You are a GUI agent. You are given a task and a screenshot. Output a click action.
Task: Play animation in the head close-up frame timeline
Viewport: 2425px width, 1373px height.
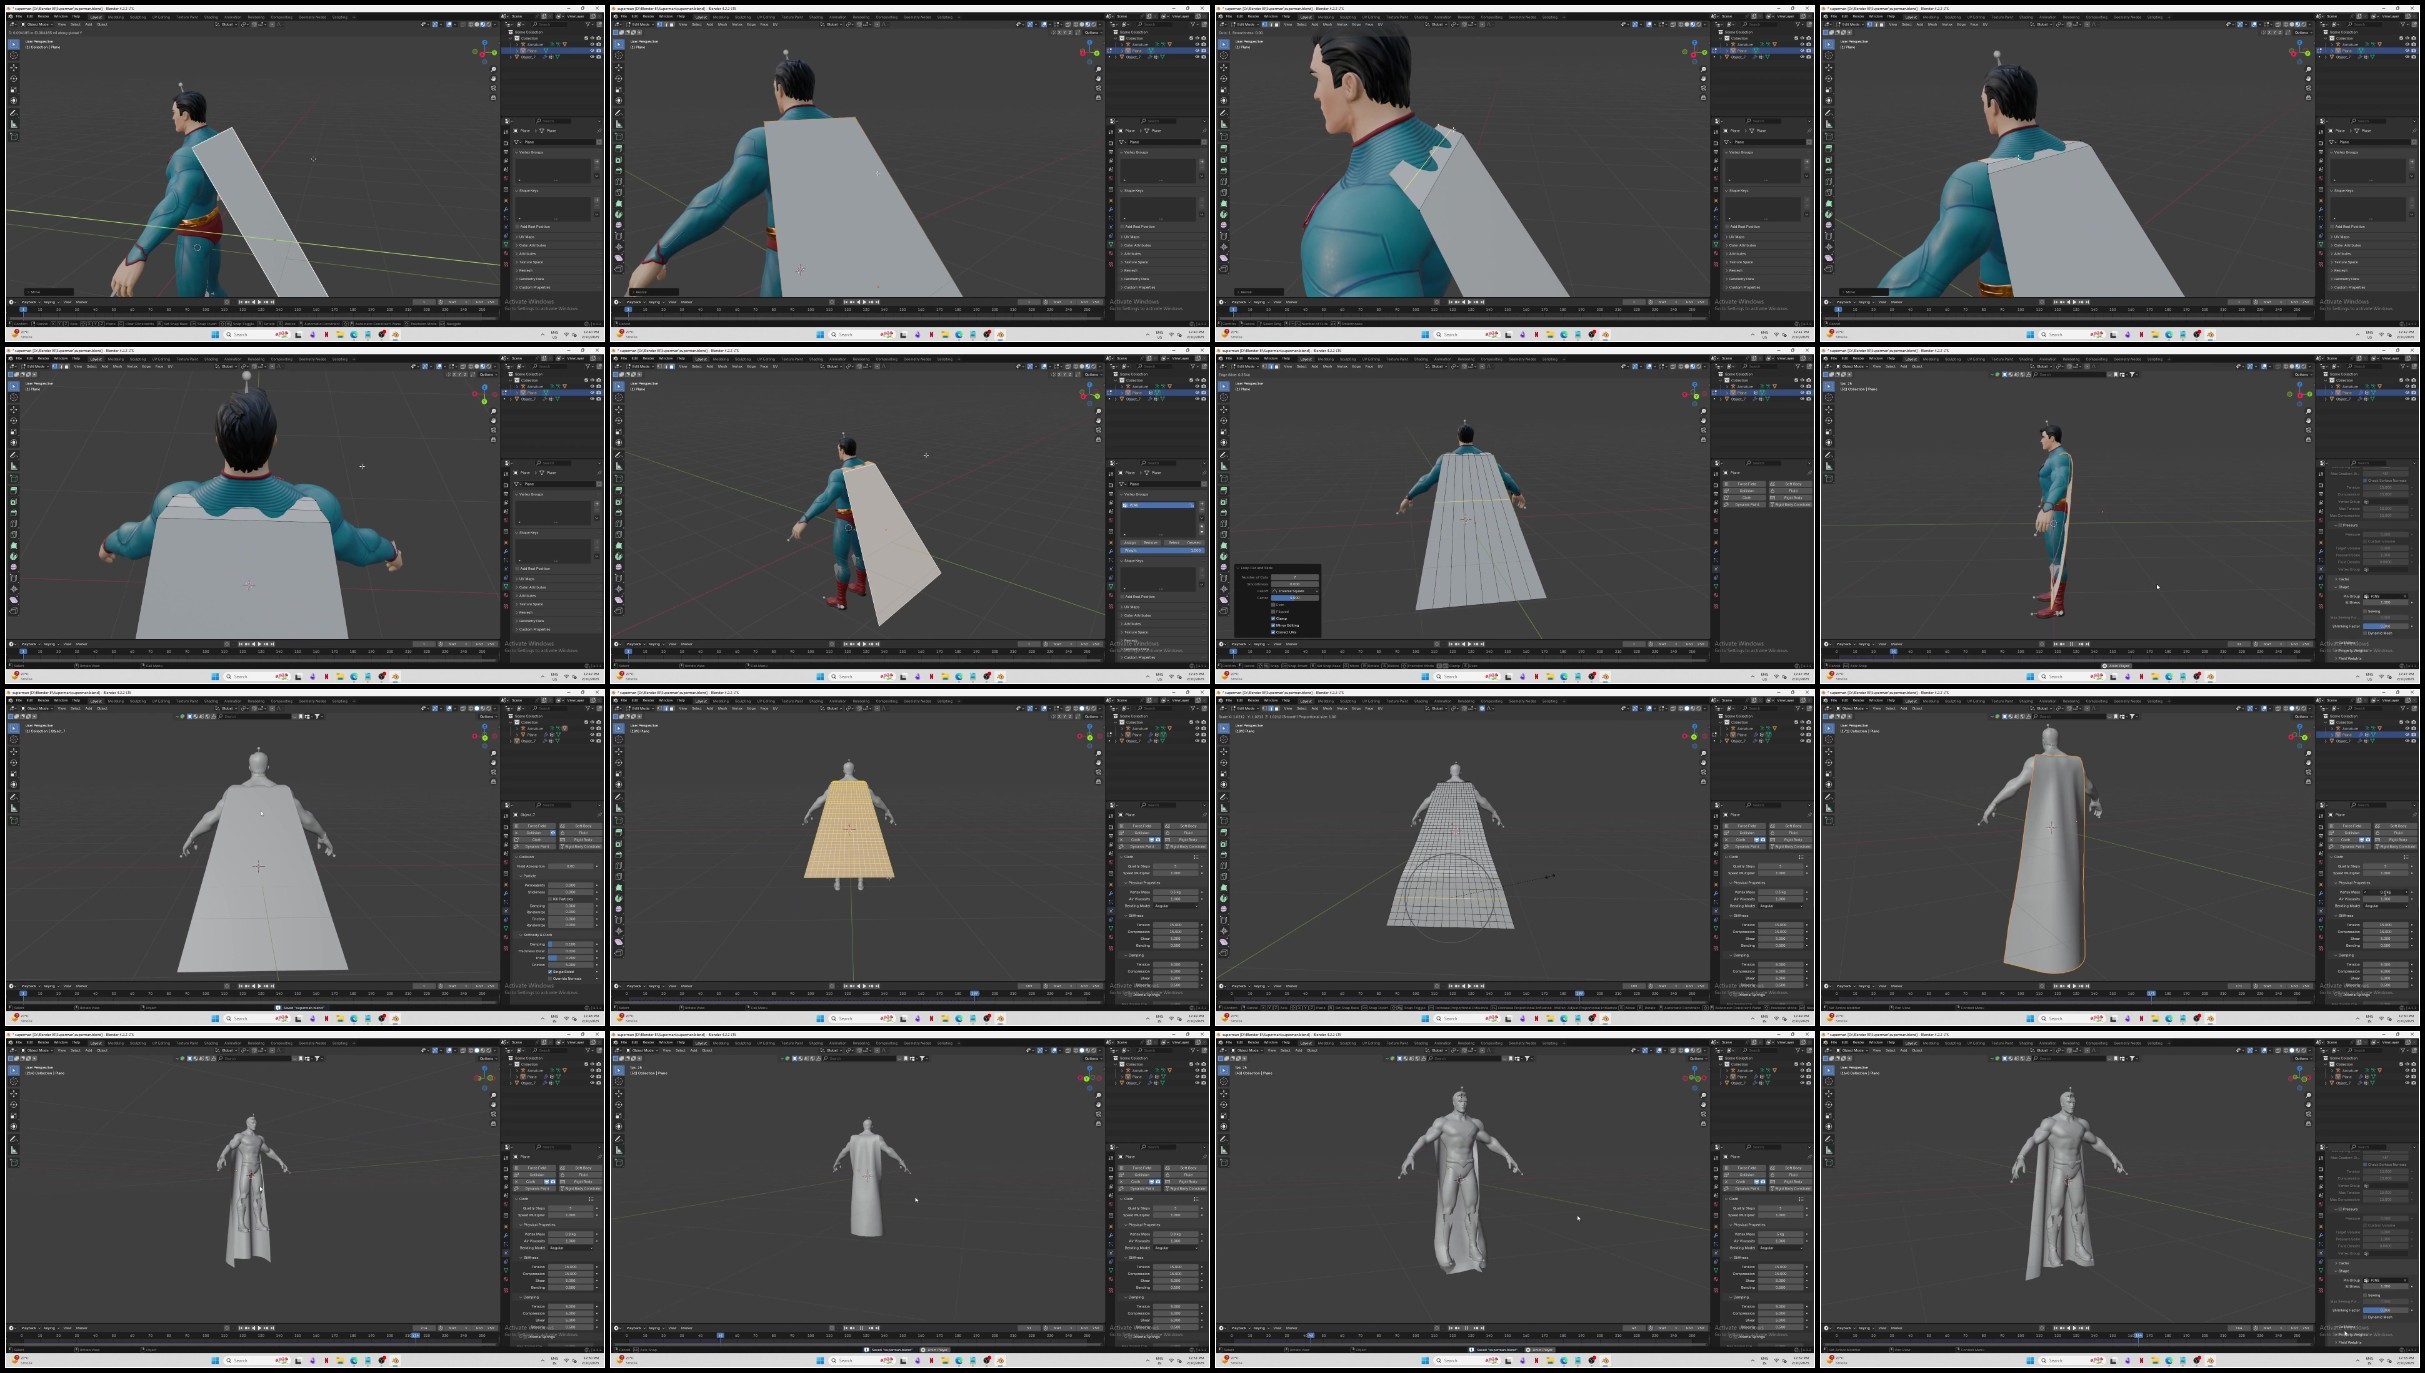(x=1469, y=302)
